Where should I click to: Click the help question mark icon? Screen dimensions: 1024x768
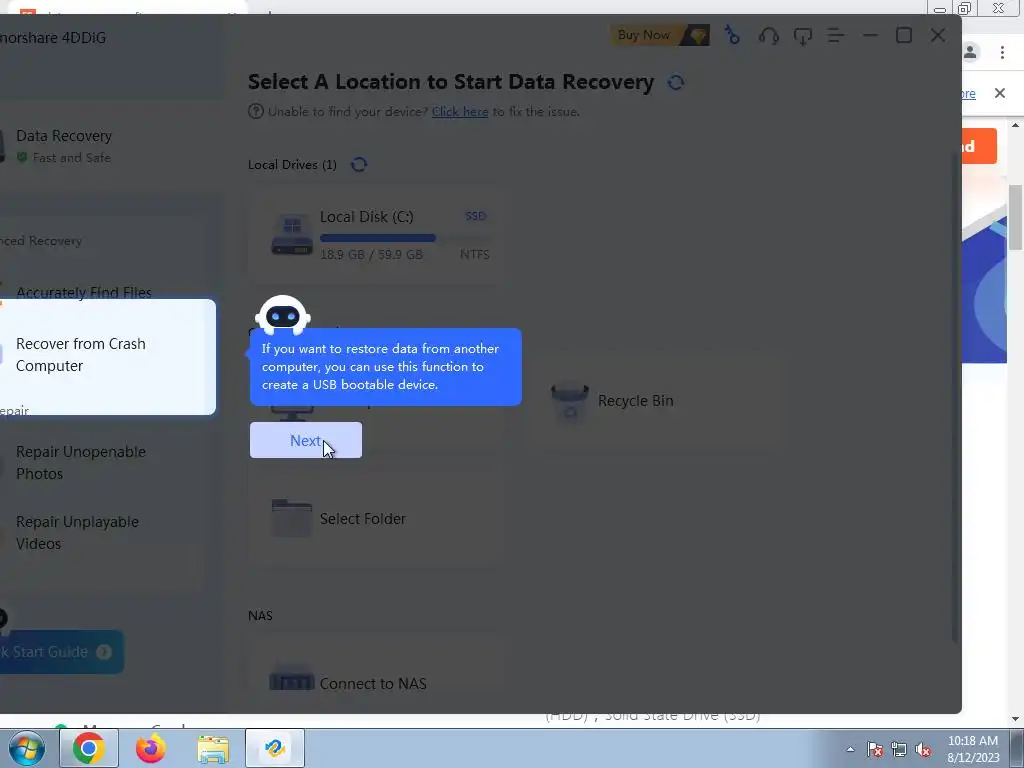255,112
